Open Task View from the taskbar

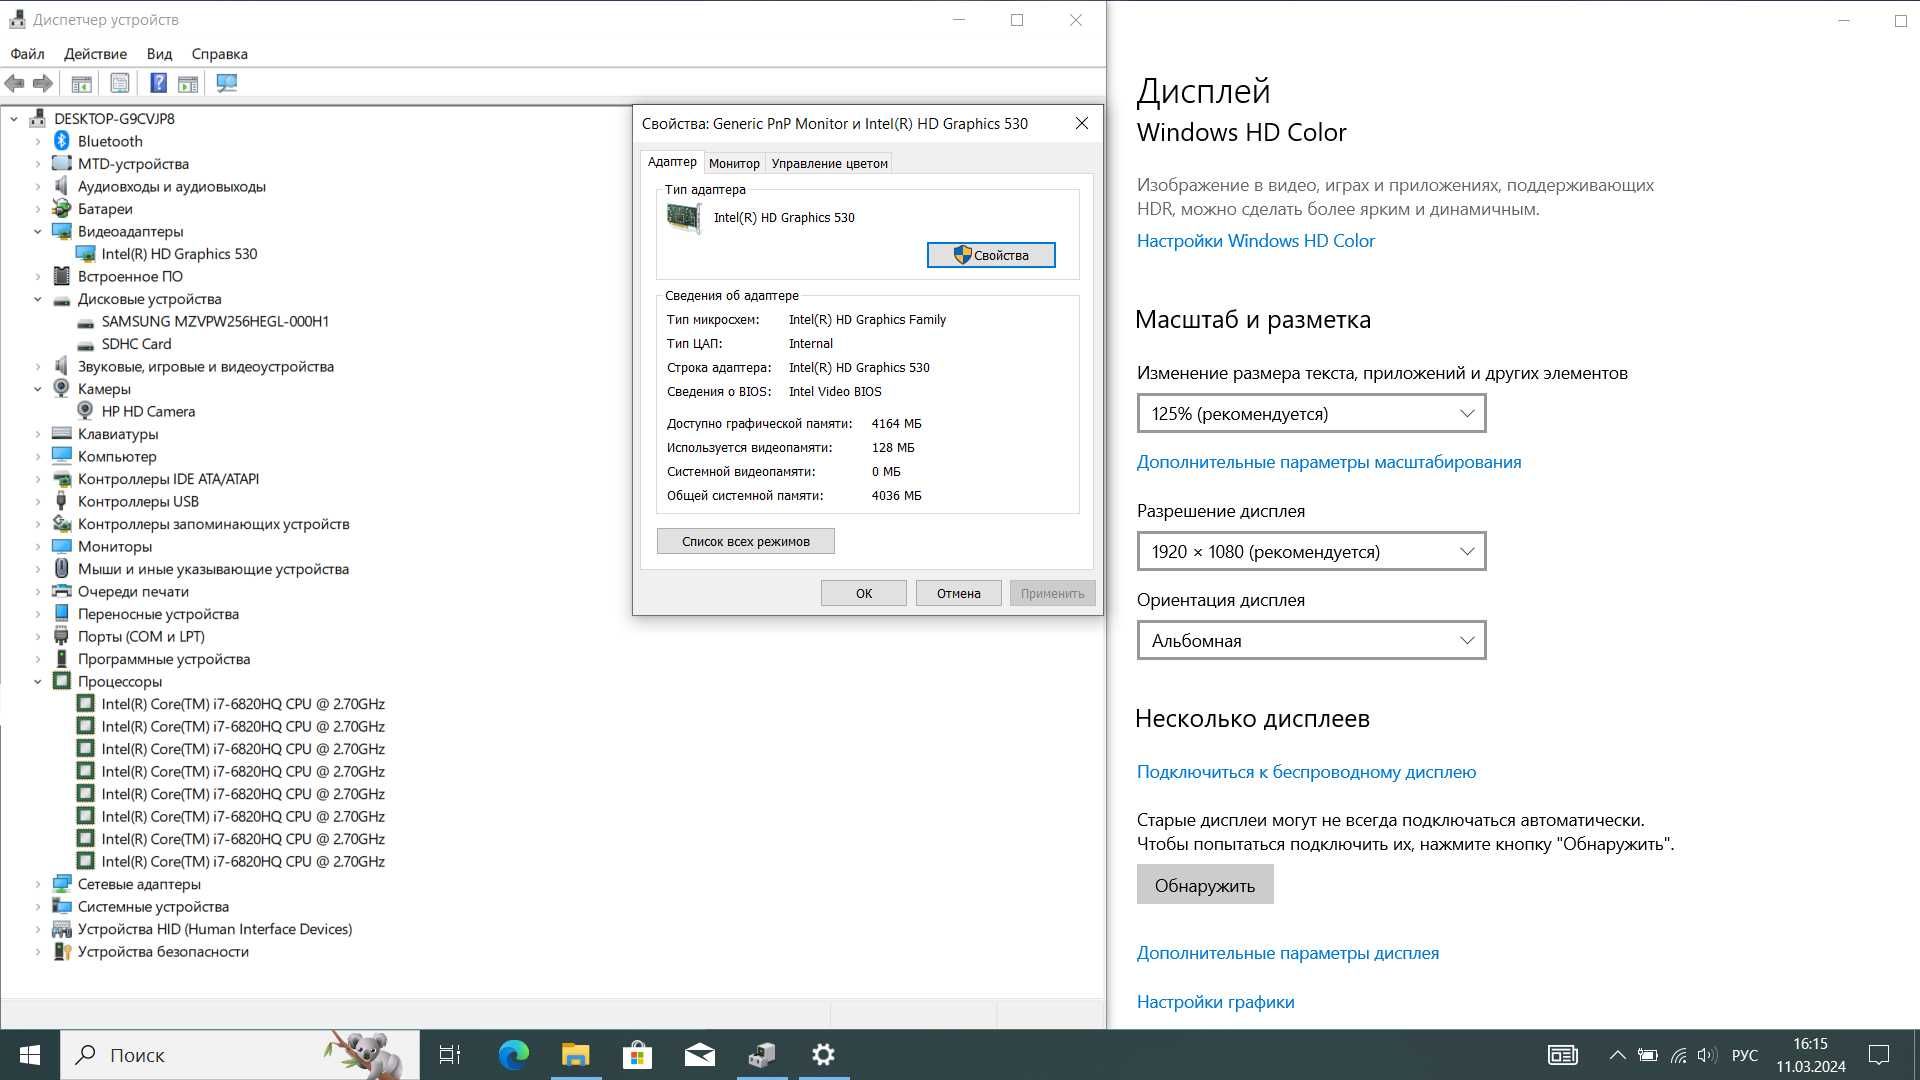(x=450, y=1054)
